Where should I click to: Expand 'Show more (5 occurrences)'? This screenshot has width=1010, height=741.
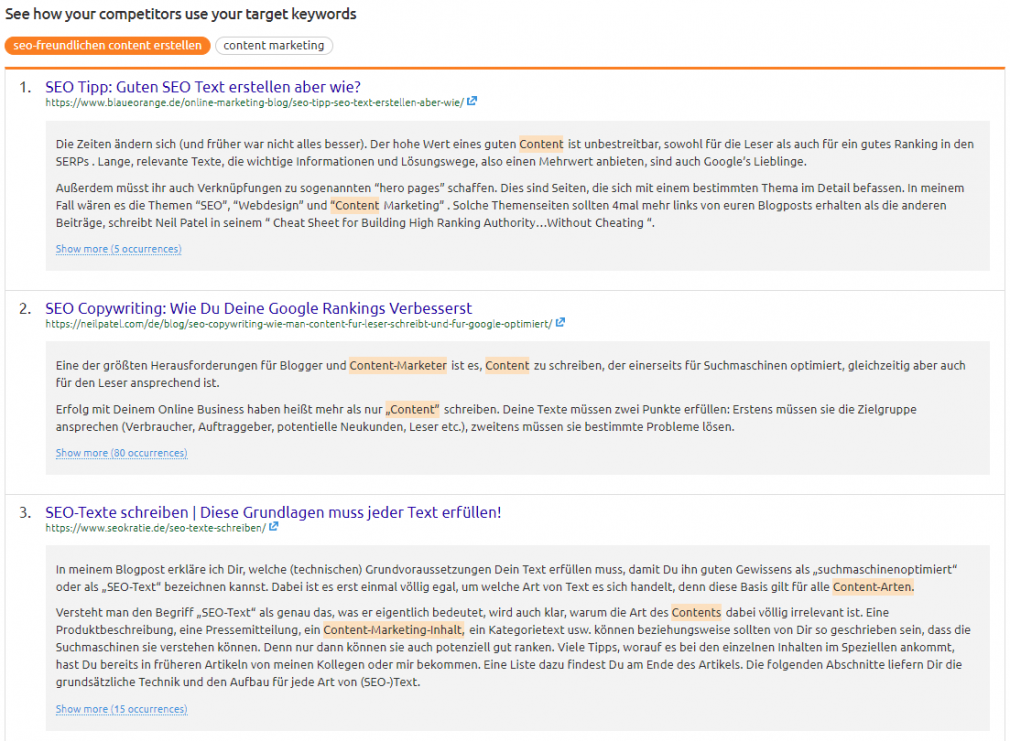coord(119,249)
